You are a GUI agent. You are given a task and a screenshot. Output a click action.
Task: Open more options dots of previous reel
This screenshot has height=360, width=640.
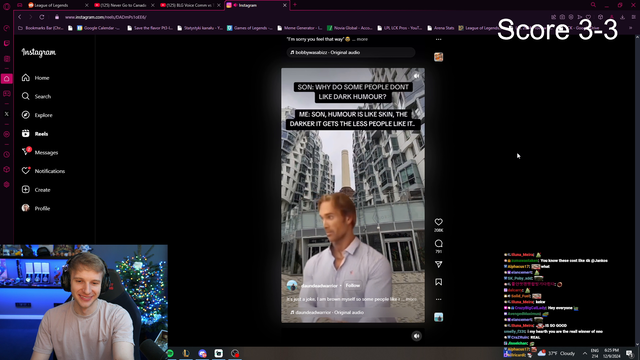[438, 40]
